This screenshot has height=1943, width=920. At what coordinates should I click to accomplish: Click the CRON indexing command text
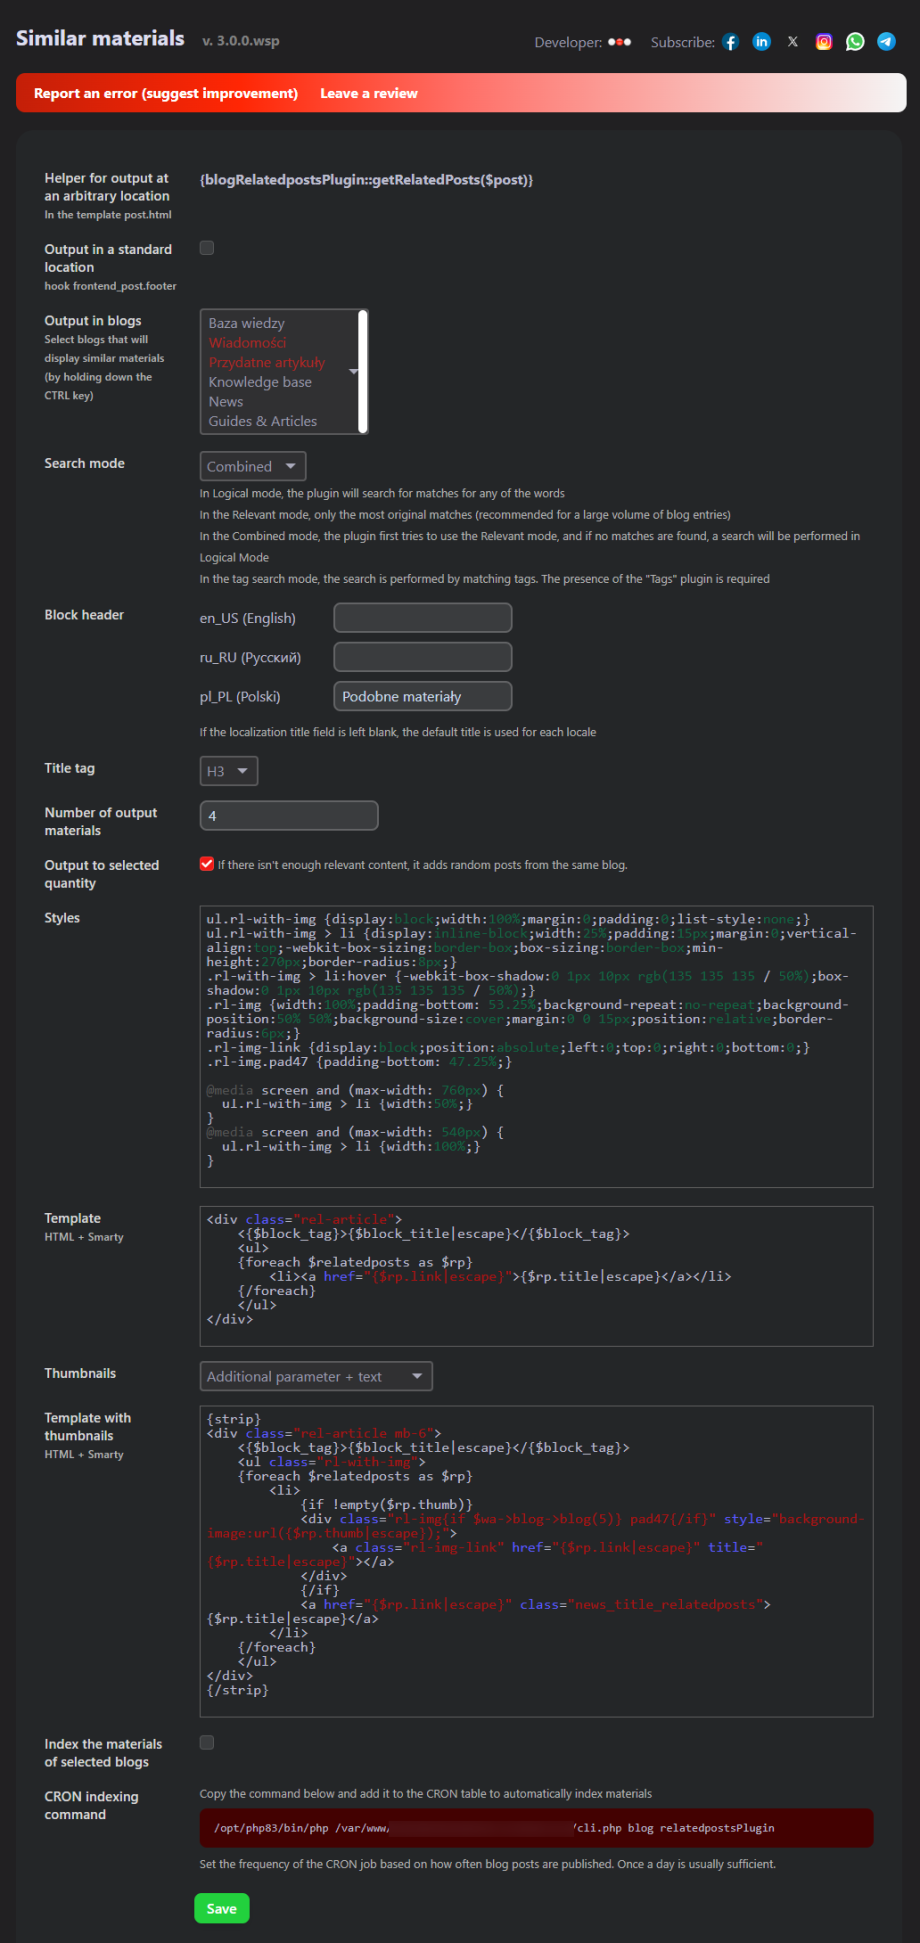(x=536, y=1827)
